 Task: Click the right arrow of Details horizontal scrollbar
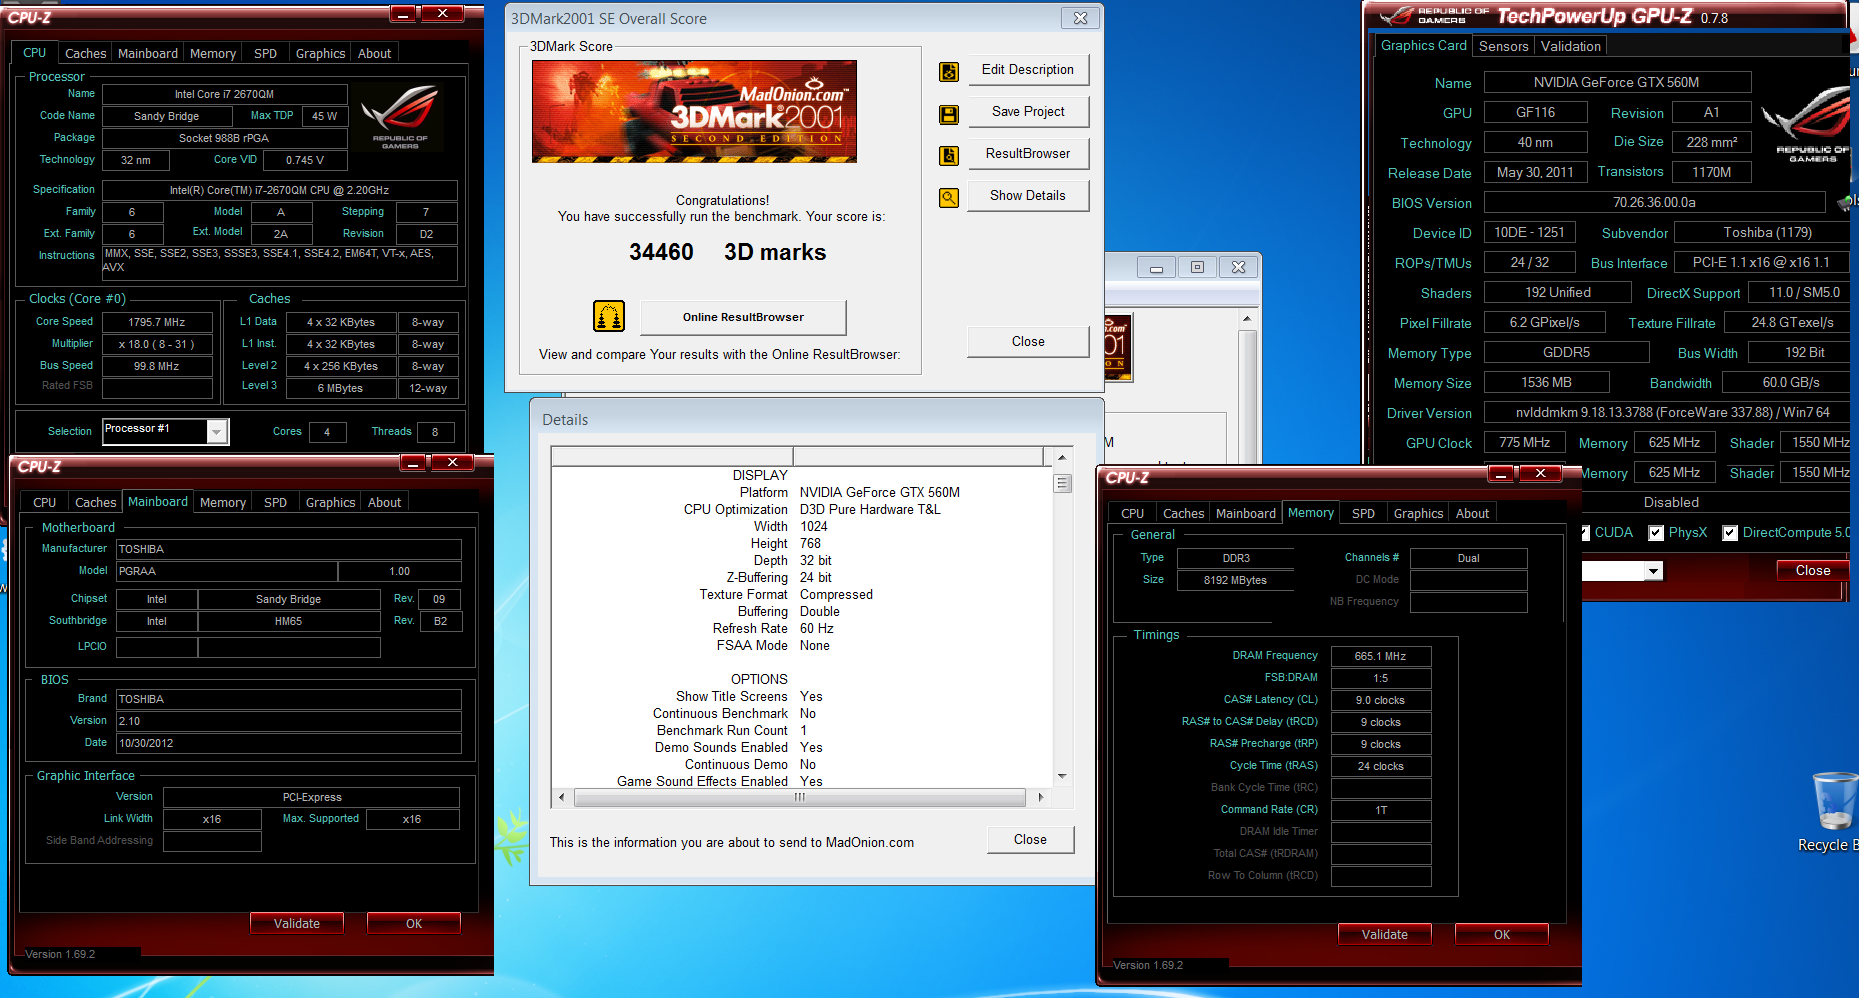tap(1040, 797)
